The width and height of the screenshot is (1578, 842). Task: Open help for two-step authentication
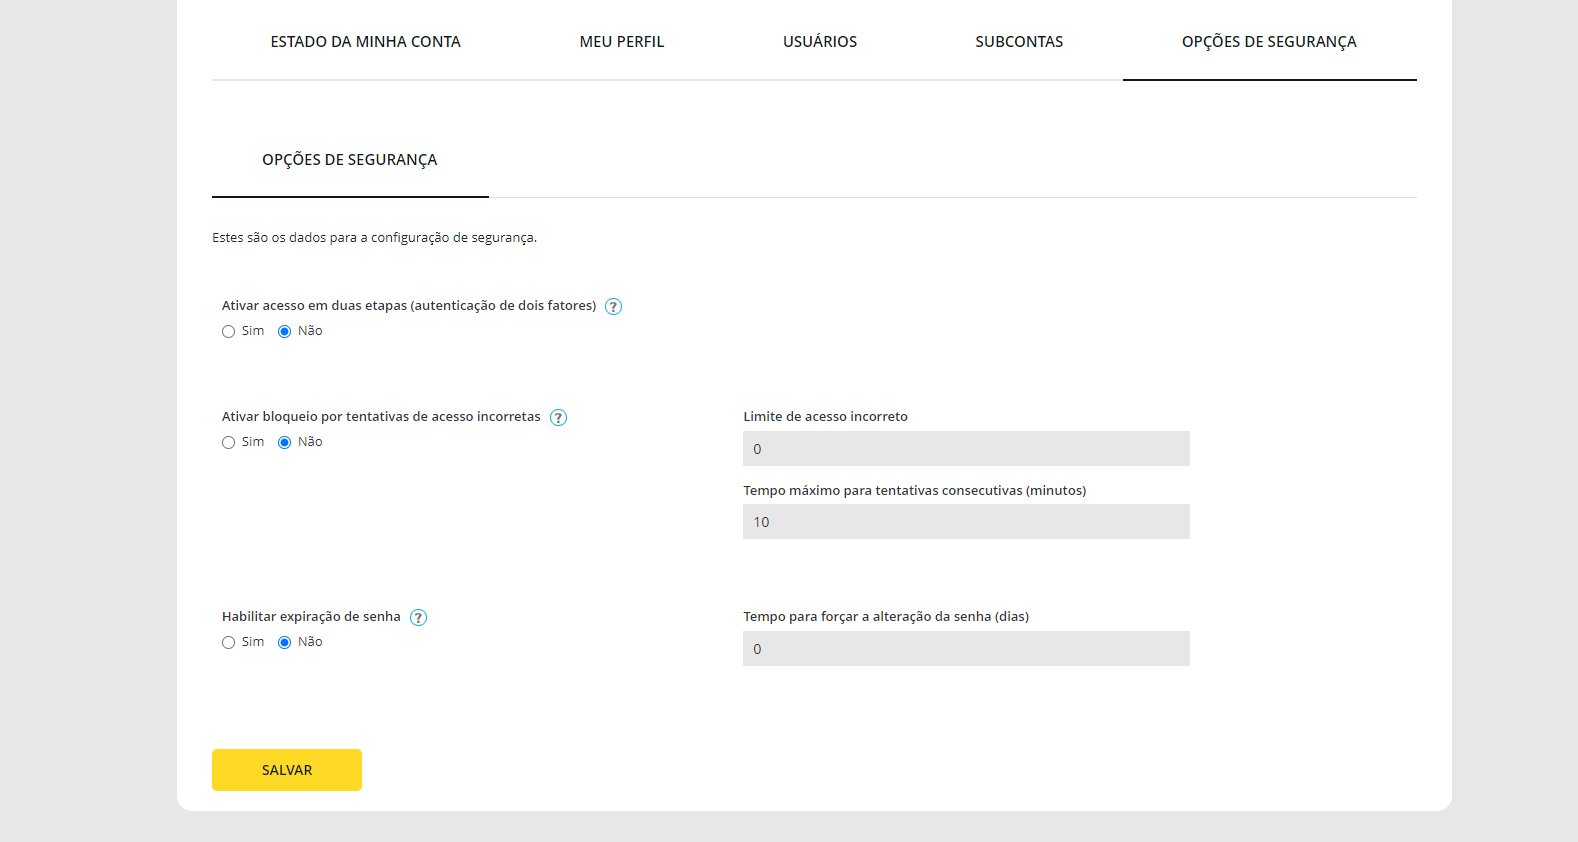[614, 307]
